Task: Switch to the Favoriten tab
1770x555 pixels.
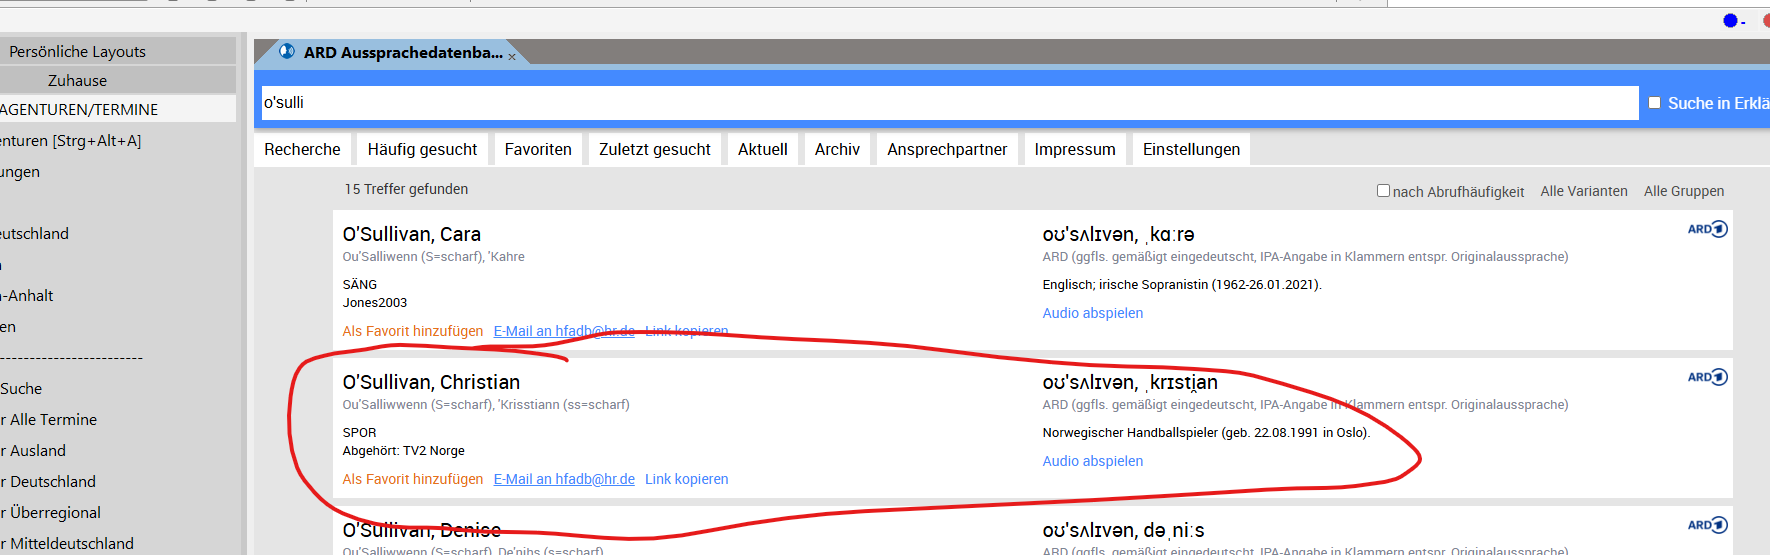Action: (x=538, y=149)
